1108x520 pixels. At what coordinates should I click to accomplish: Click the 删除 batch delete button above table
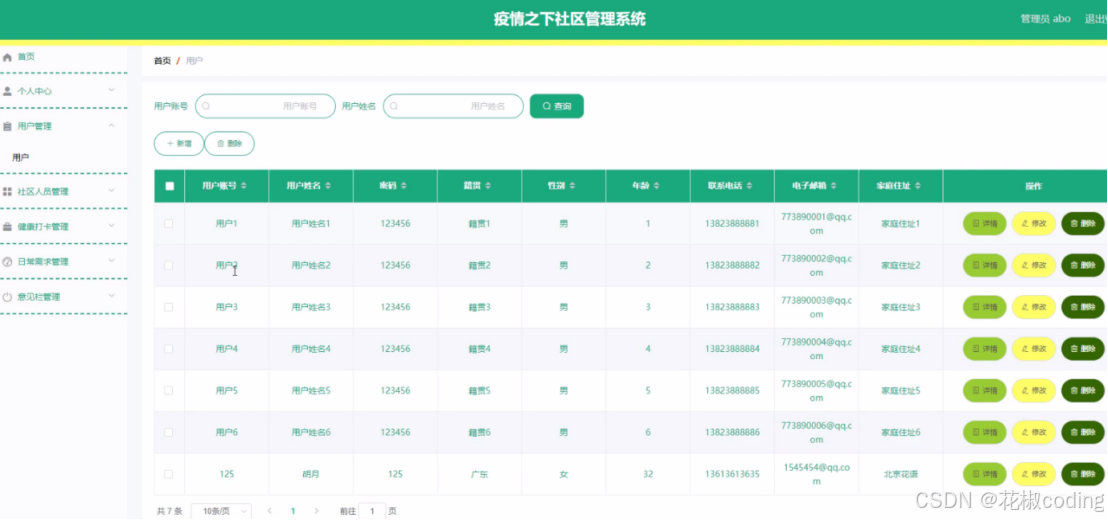230,143
